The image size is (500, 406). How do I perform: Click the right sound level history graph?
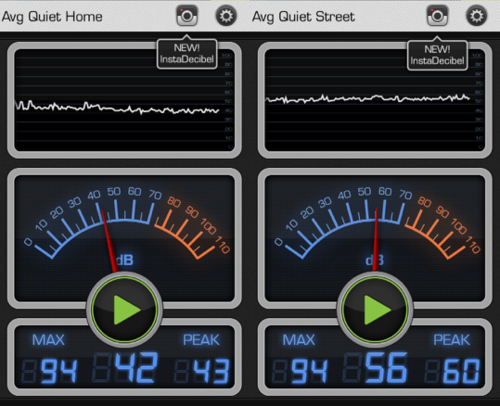(x=375, y=100)
